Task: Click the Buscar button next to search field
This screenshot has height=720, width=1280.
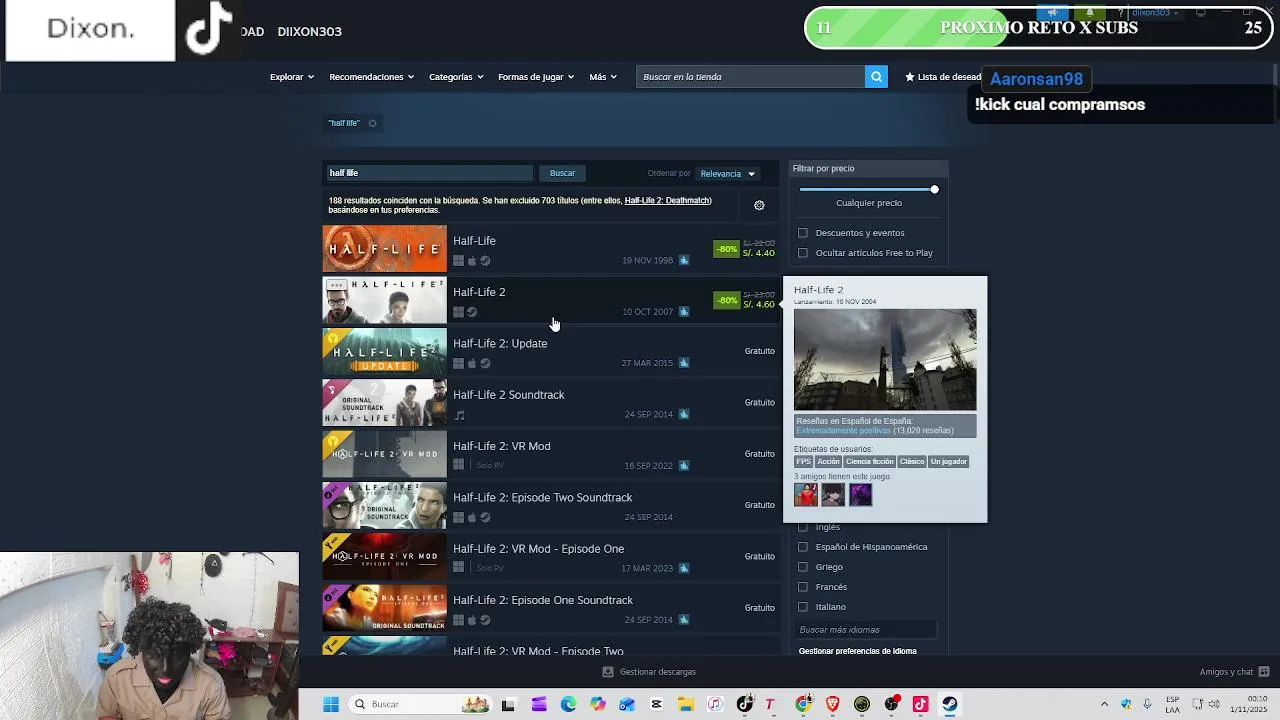Action: click(562, 173)
